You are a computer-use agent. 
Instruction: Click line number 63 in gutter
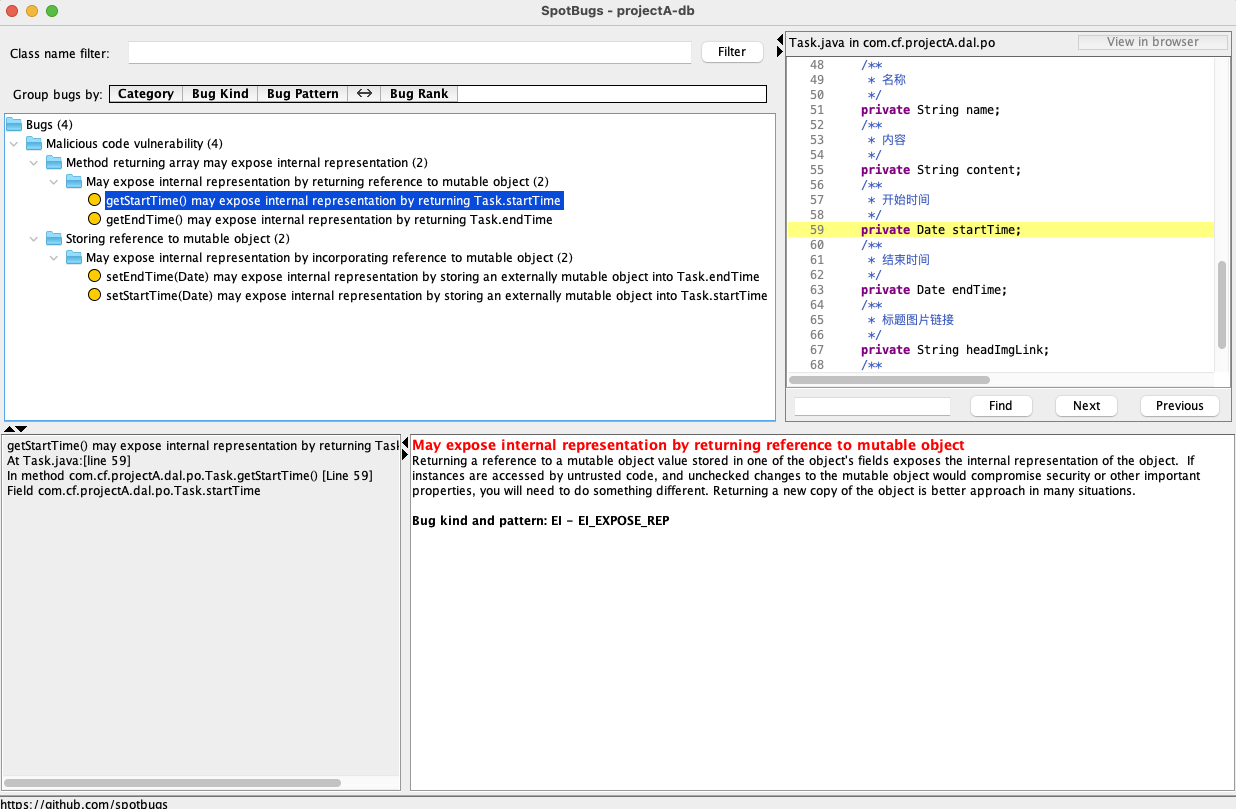tap(817, 290)
